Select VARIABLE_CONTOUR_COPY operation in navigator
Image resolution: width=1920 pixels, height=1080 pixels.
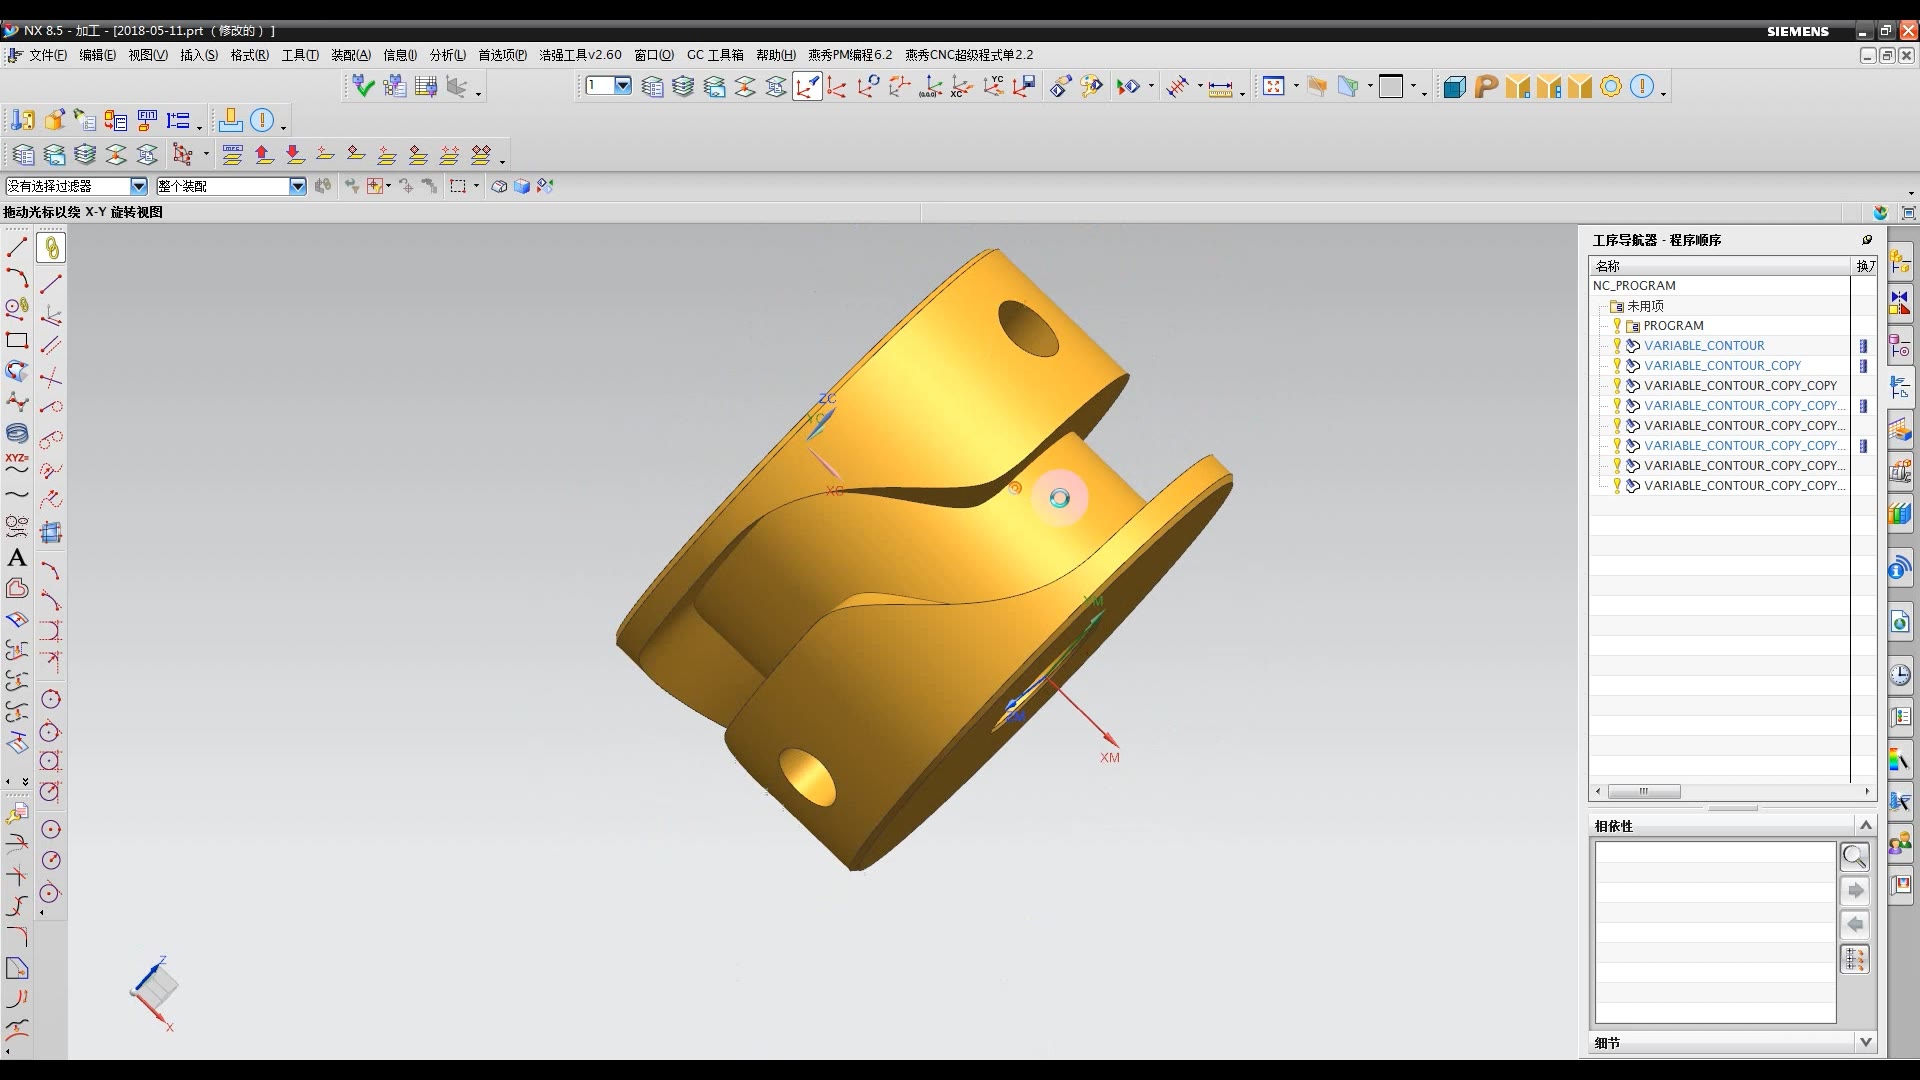(1722, 365)
